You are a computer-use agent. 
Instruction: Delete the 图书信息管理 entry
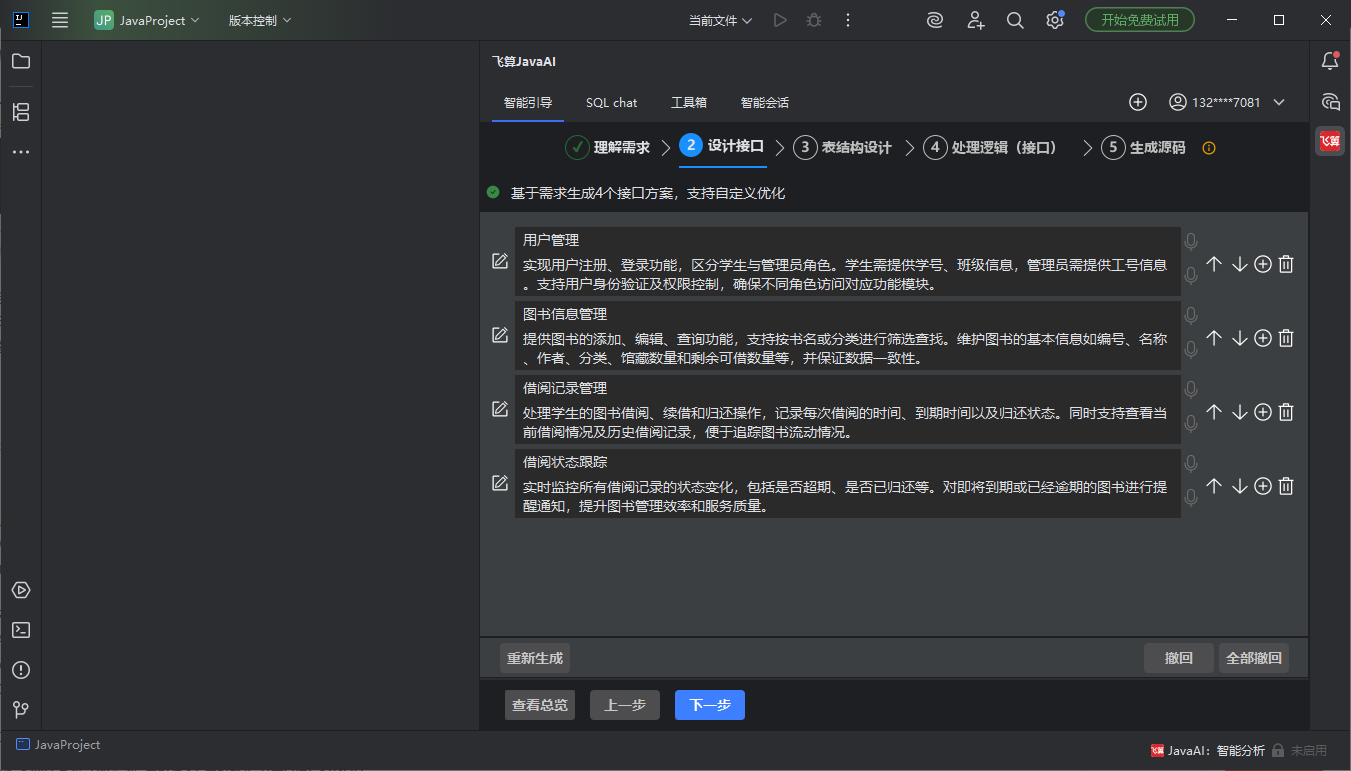[1287, 338]
